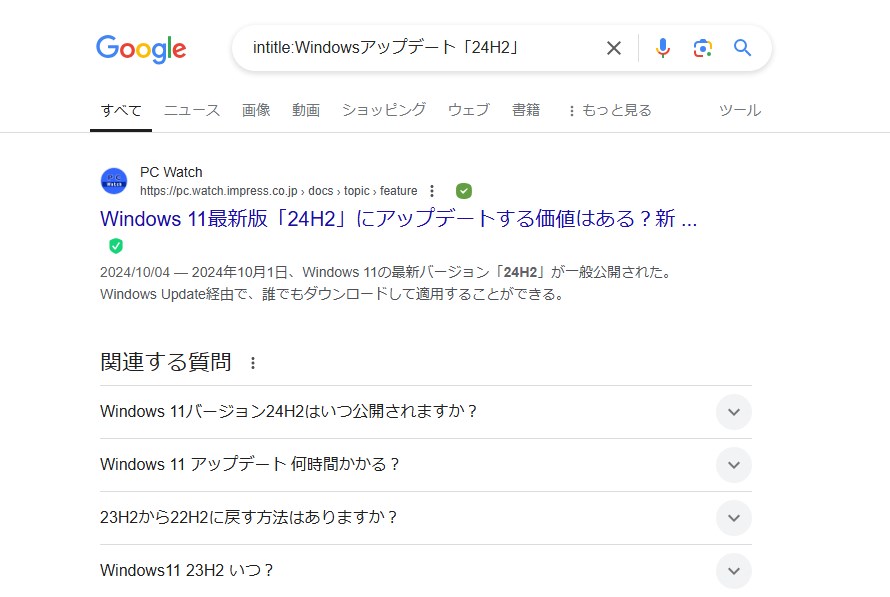Viewport: 890px width, 597px height.
Task: Open the Windows 11最新版「24H2」result link
Action: point(398,219)
